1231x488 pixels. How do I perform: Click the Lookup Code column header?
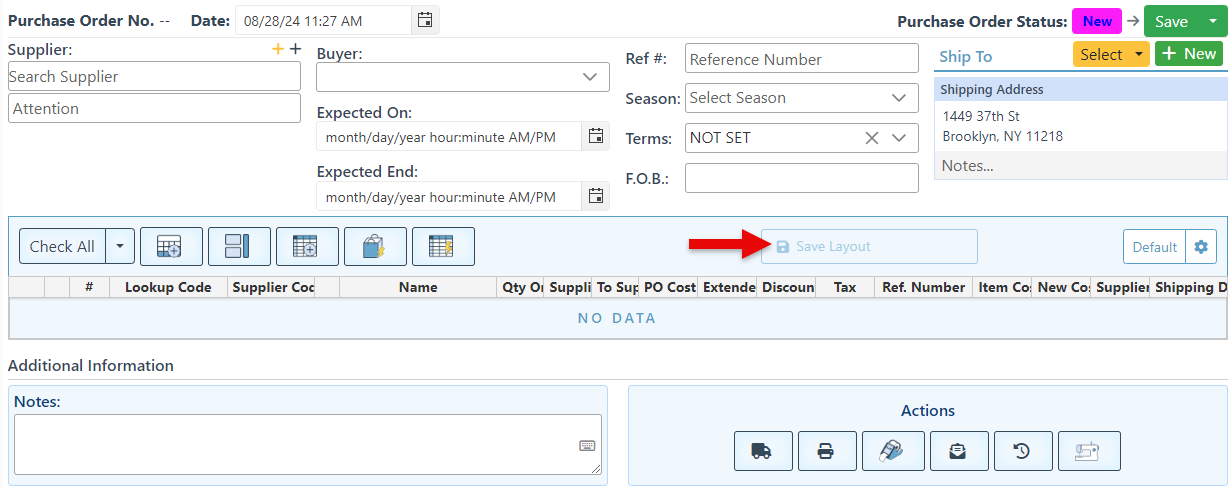click(168, 287)
